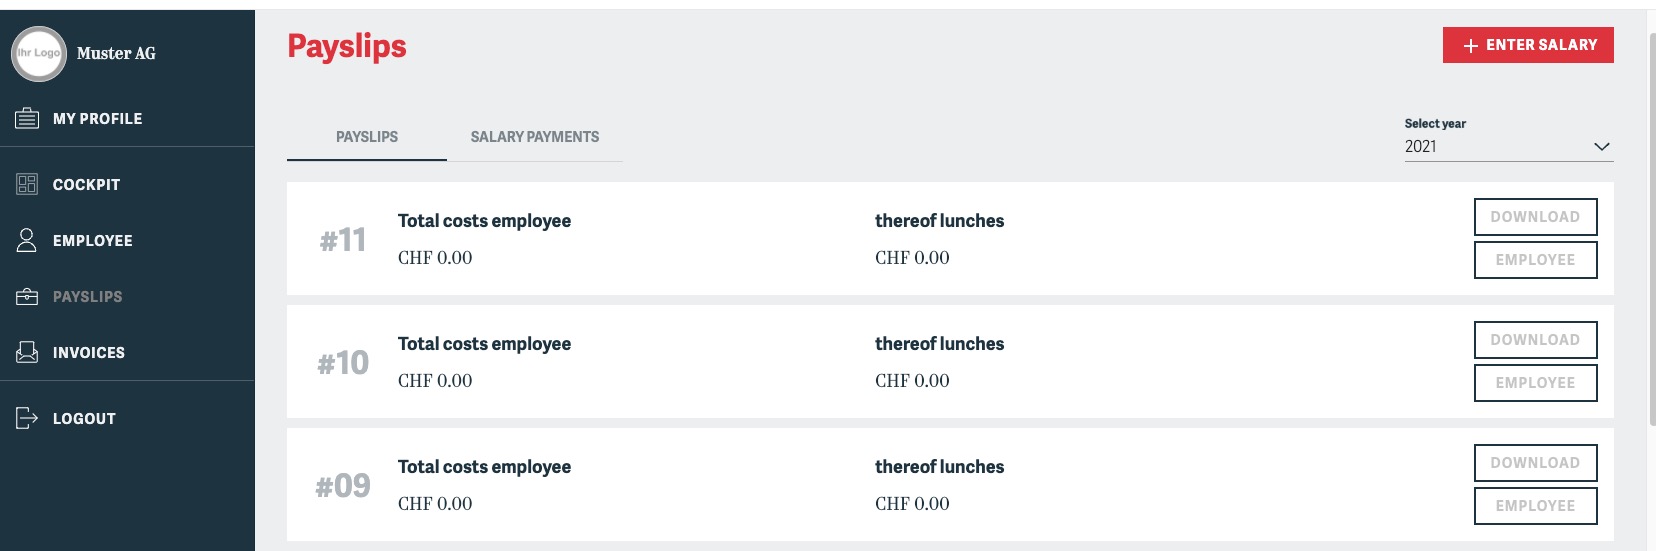Open Employee details for payslip #10
The image size is (1656, 551).
[1535, 383]
